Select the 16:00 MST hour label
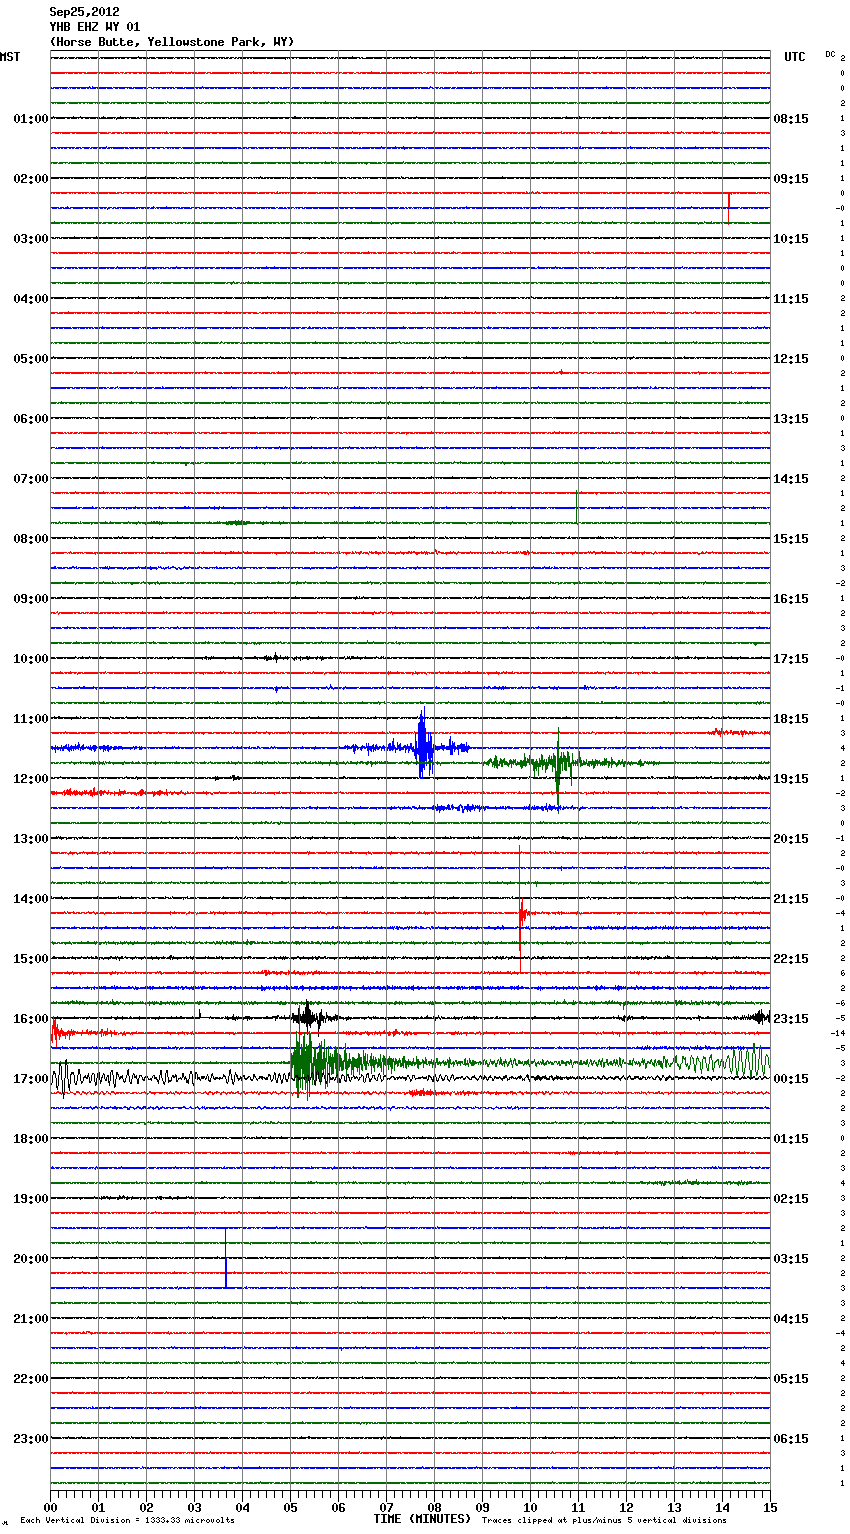 coord(30,1019)
